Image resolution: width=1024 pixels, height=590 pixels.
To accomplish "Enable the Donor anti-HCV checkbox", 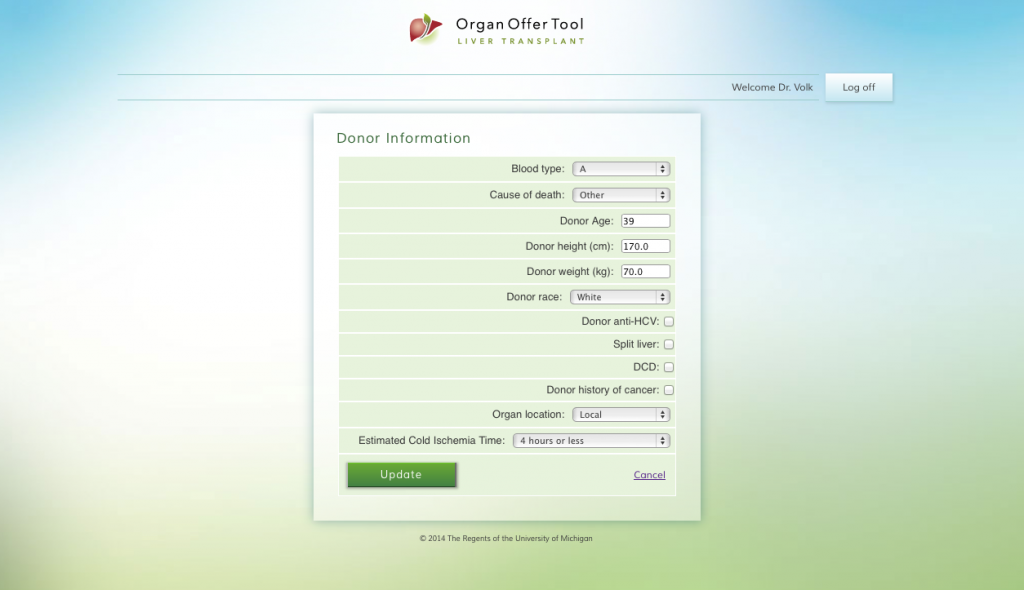I will 669,322.
